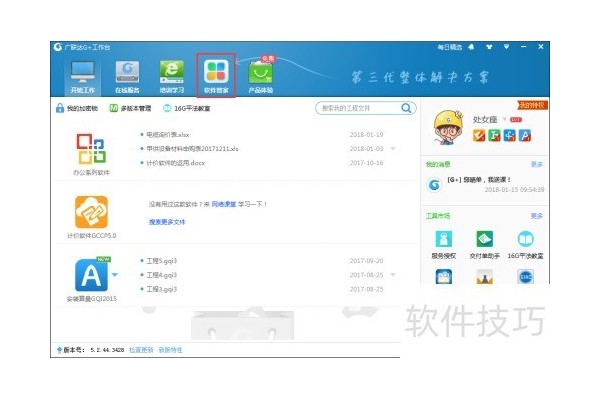The height and width of the screenshot is (400, 600).
Task: Open 16G平法教室 in 工具市场
Action: tap(525, 244)
